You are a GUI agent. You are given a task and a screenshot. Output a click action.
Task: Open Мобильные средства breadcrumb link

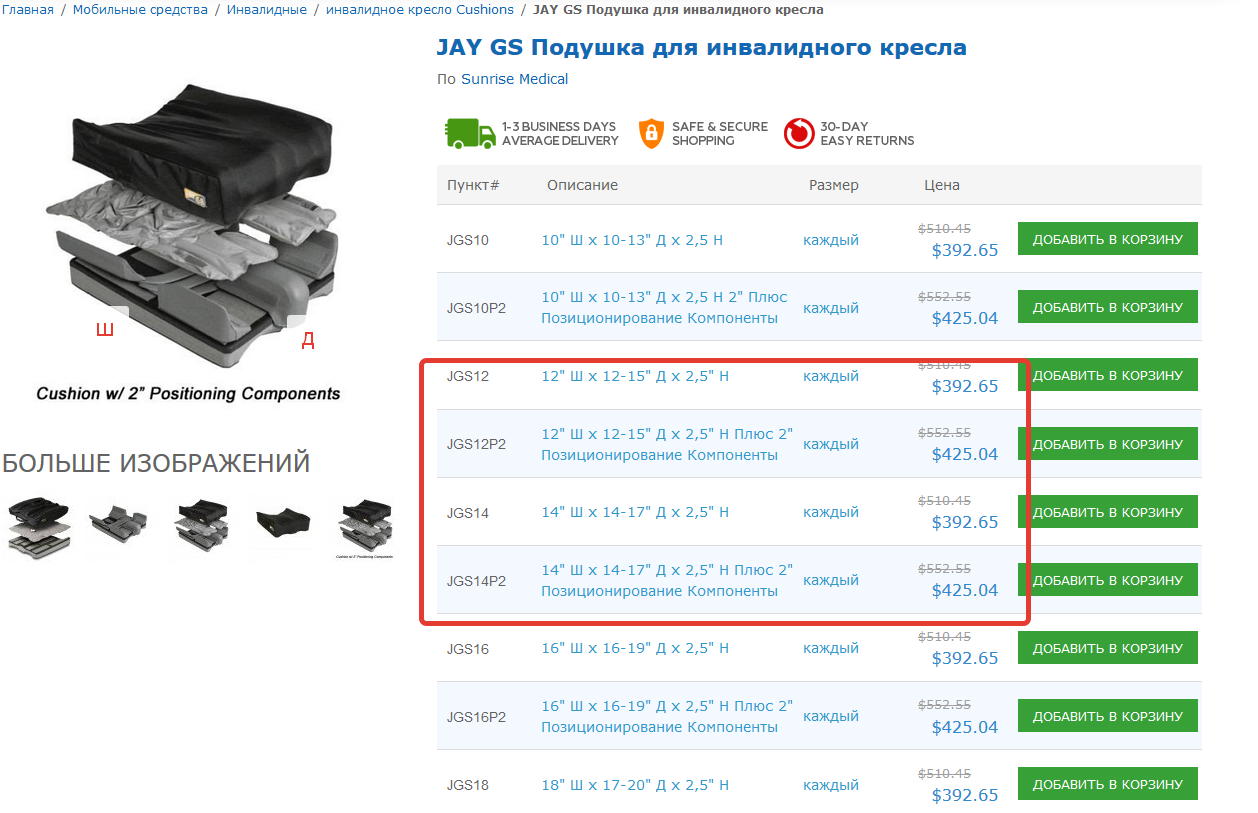[x=141, y=10]
